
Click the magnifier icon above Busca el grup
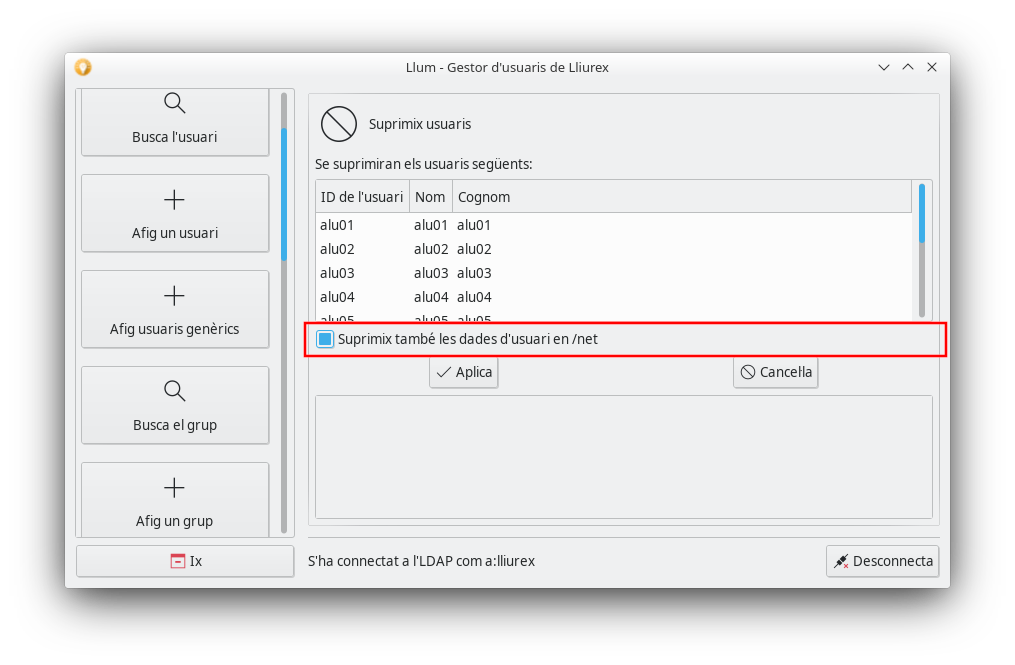click(x=174, y=391)
